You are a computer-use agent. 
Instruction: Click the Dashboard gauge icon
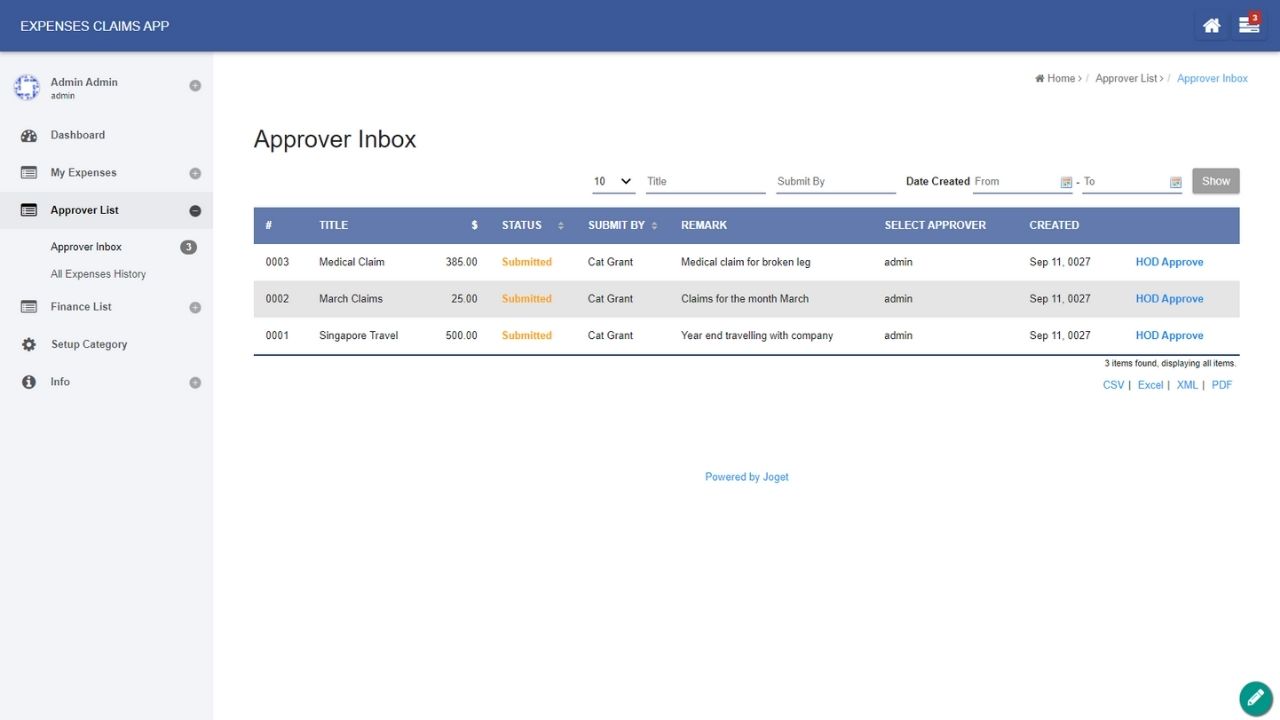point(29,135)
